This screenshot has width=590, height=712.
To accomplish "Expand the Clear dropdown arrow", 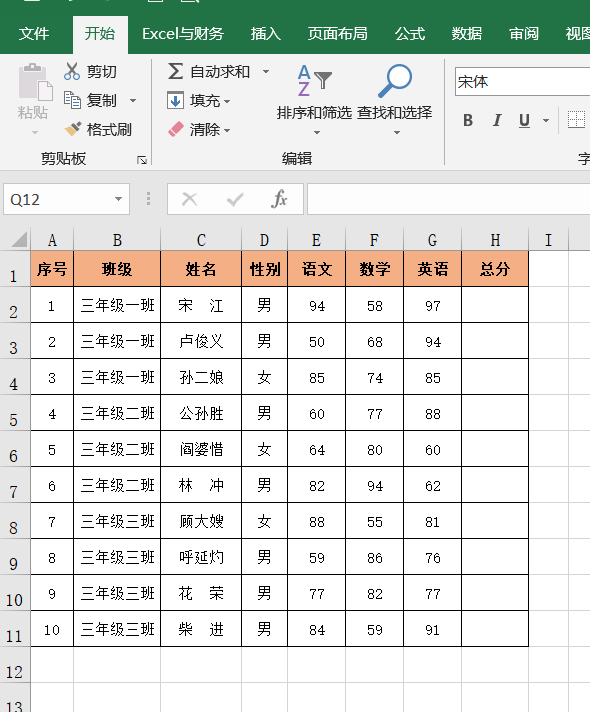I will click(227, 131).
